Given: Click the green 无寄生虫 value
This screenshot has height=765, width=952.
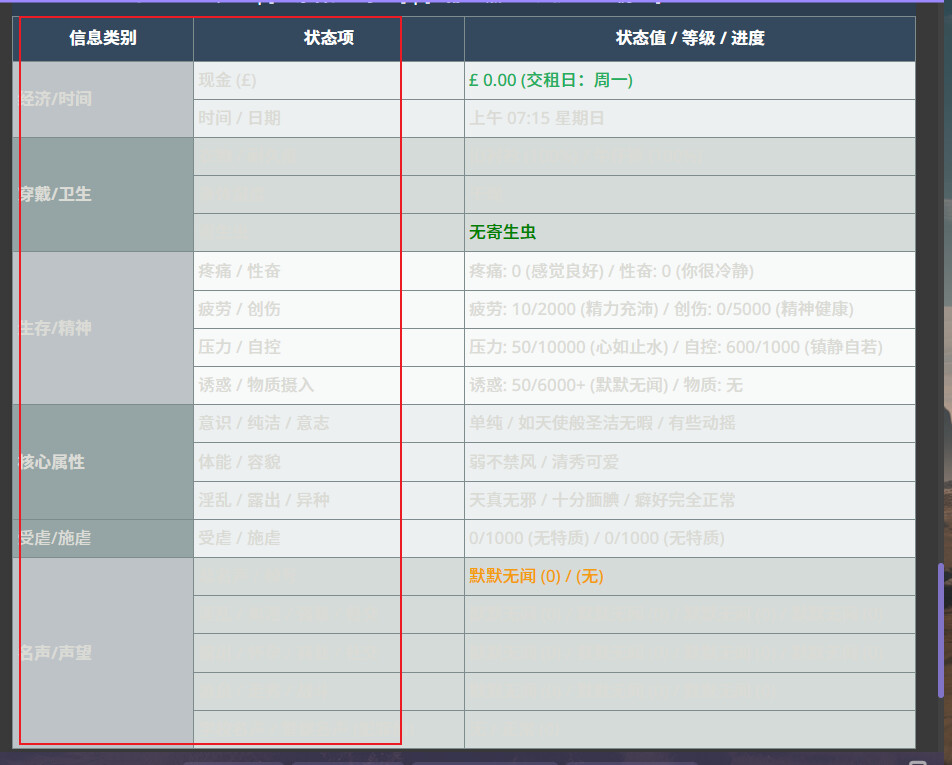Looking at the screenshot, I should [x=503, y=232].
